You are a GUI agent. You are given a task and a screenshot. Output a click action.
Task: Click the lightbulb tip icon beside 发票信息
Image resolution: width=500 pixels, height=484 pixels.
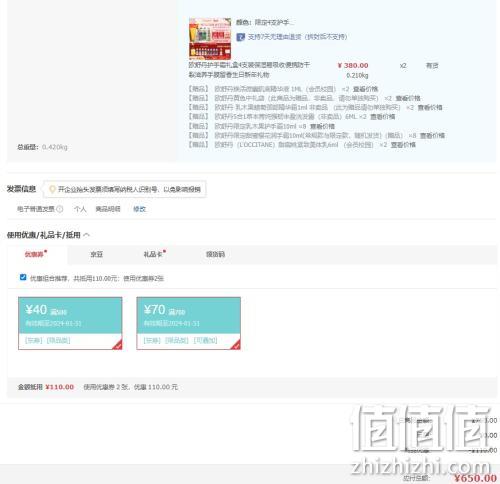52,189
